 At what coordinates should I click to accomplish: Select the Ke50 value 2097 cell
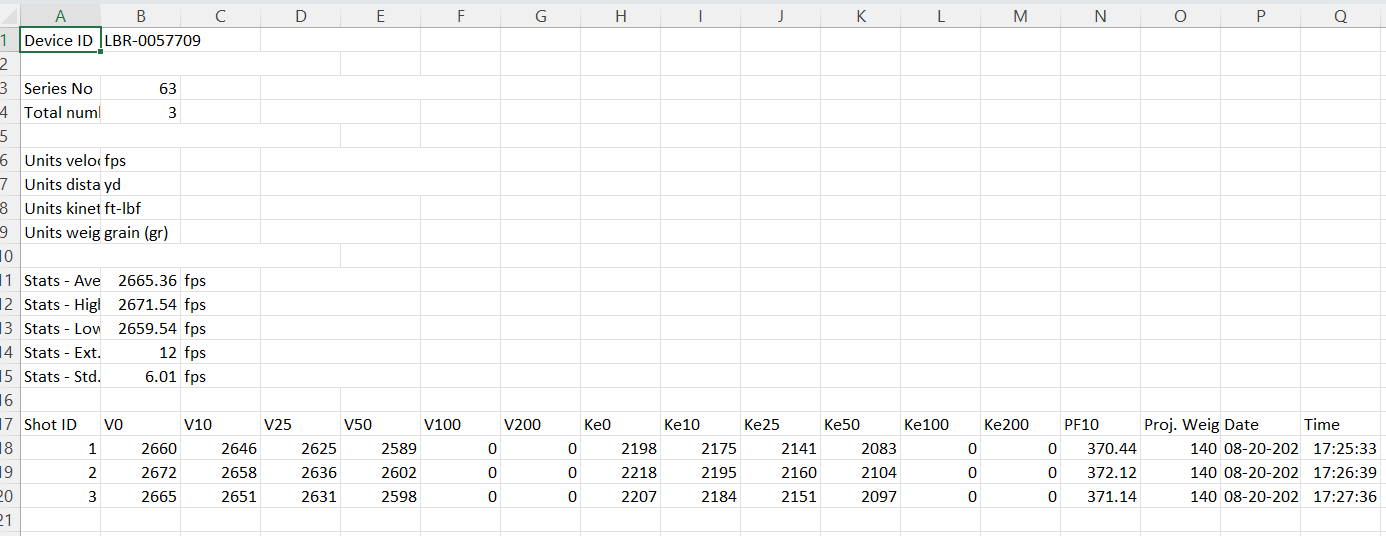click(860, 496)
